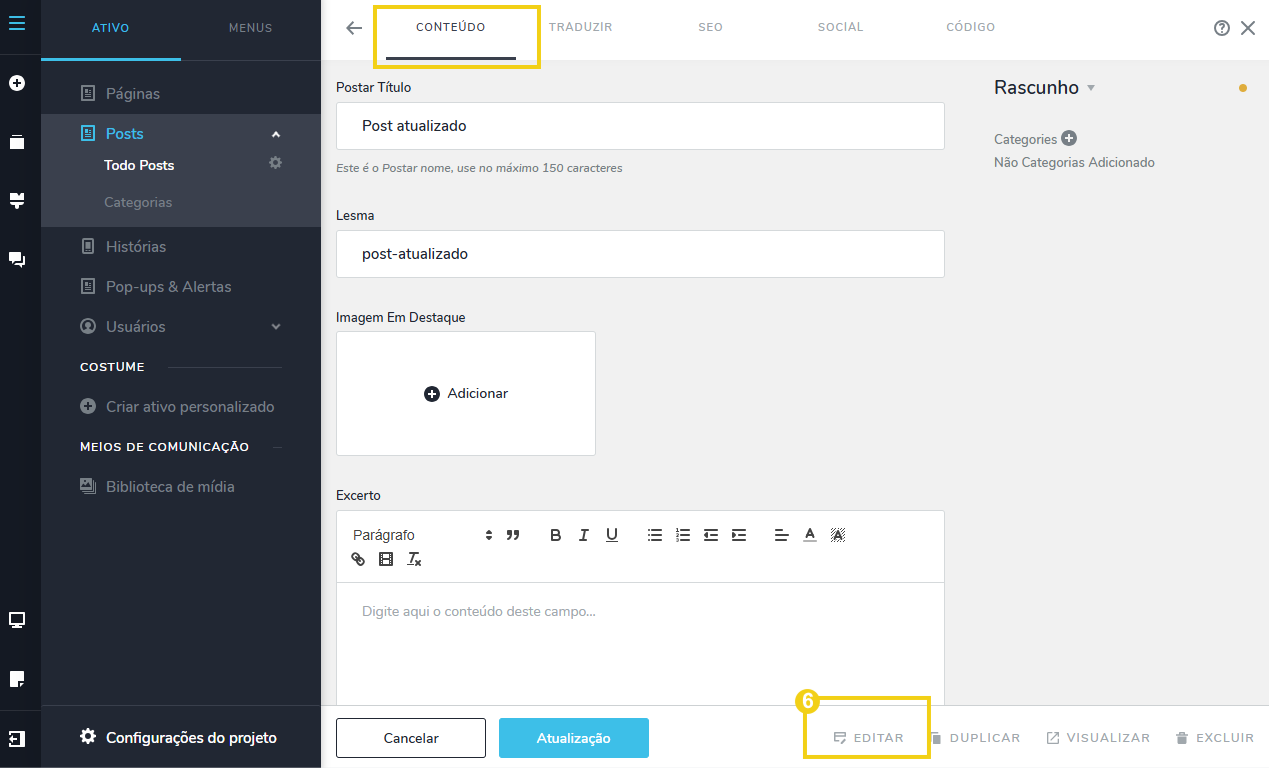This screenshot has height=768, width=1269.
Task: Click the exit logout icon
Action: point(16,739)
